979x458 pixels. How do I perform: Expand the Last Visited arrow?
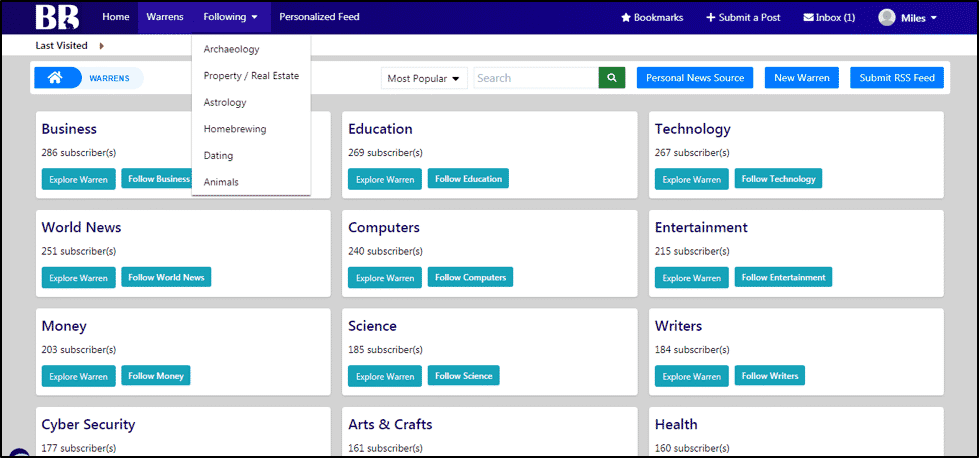pos(102,46)
